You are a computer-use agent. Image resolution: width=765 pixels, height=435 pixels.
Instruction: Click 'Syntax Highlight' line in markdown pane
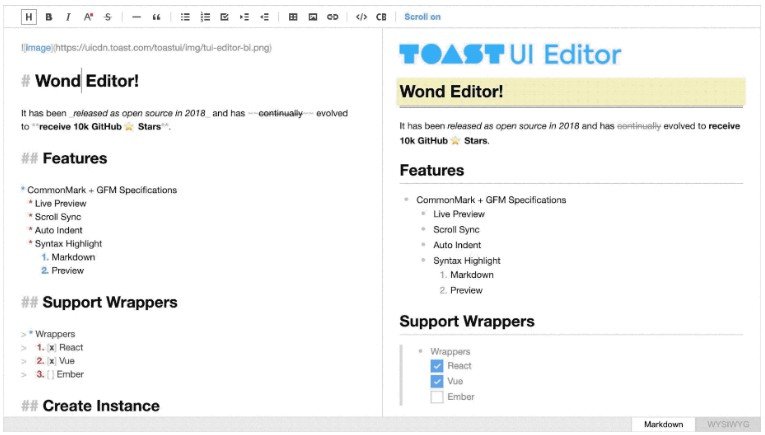pyautogui.click(x=68, y=244)
